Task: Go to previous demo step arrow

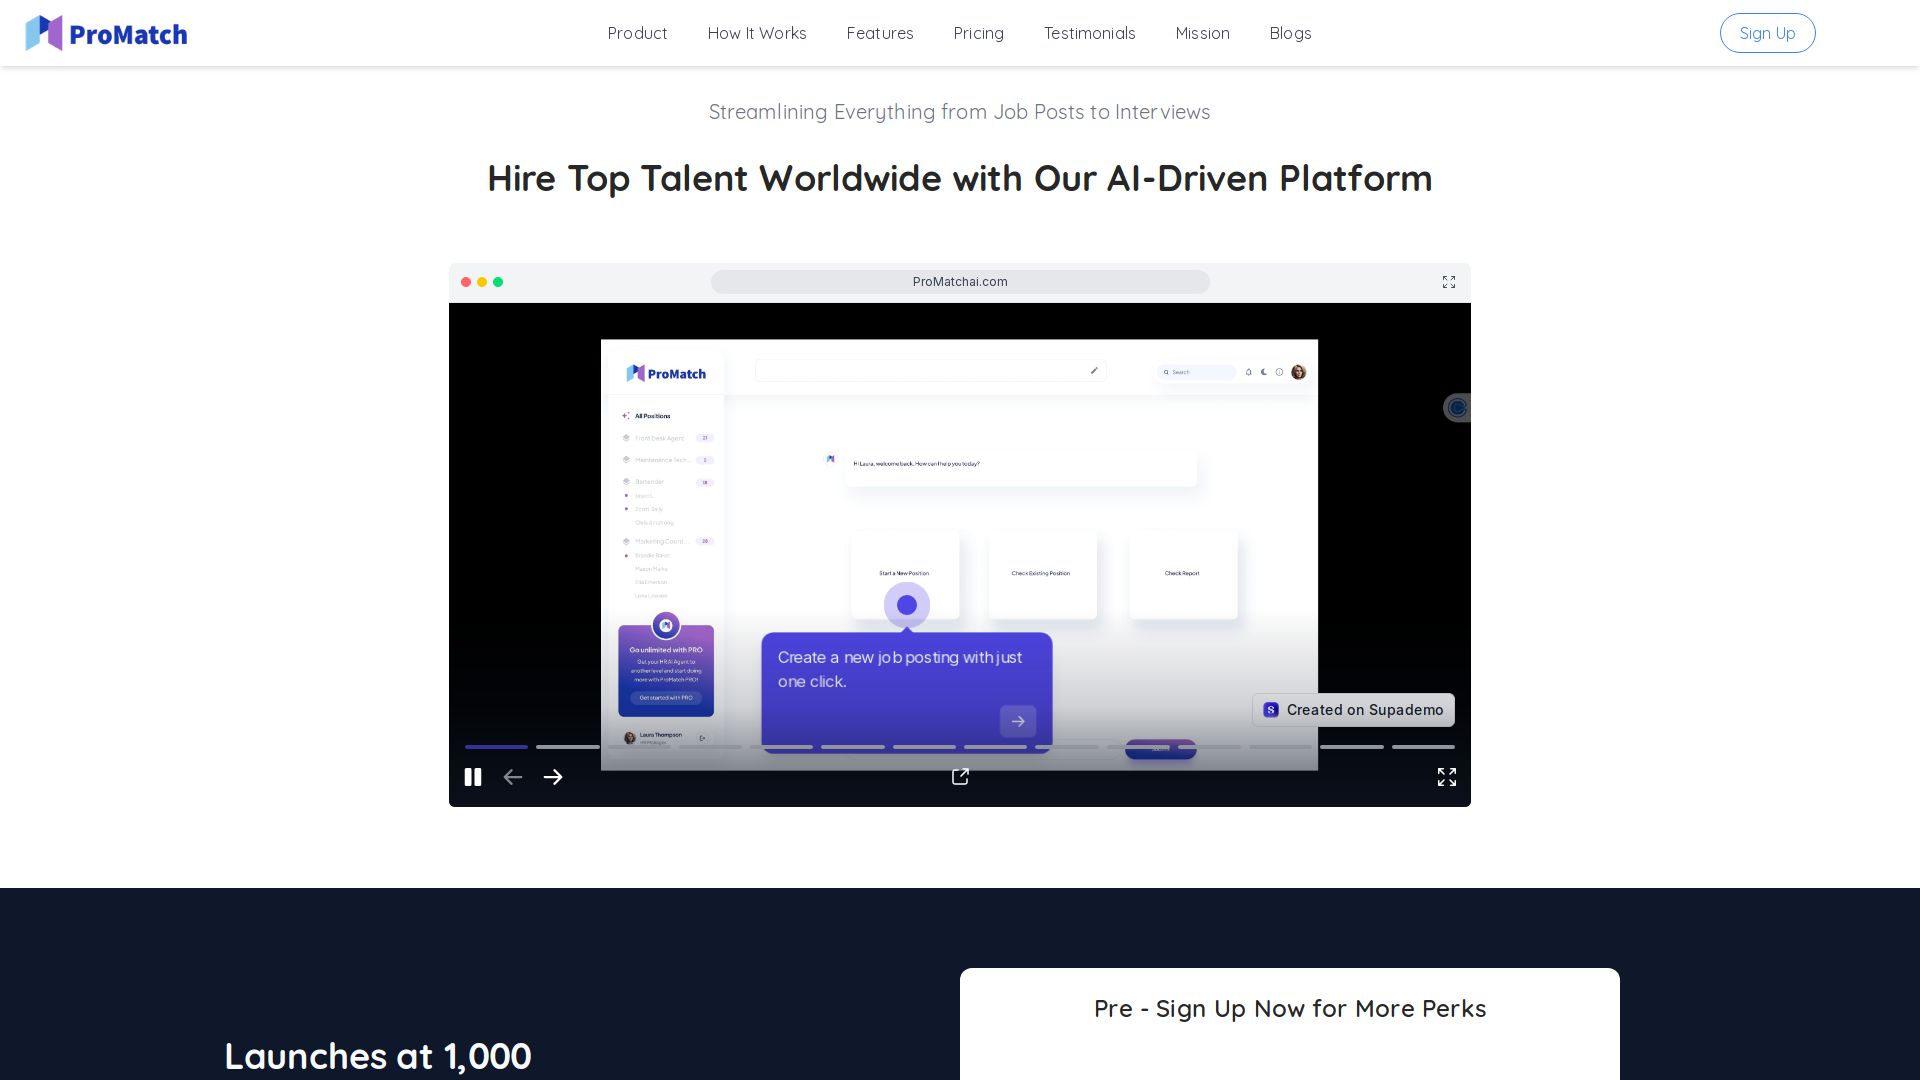Action: click(513, 777)
